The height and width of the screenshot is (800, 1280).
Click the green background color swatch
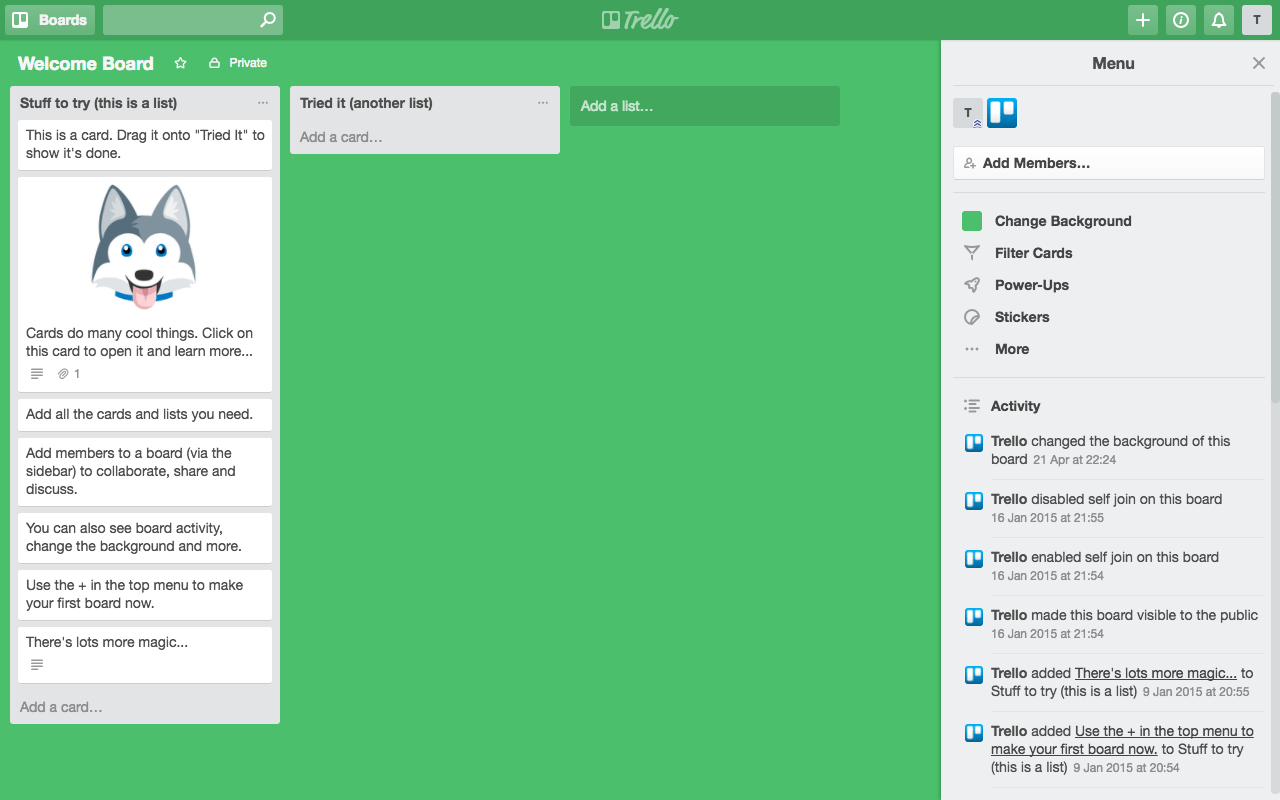pos(972,221)
